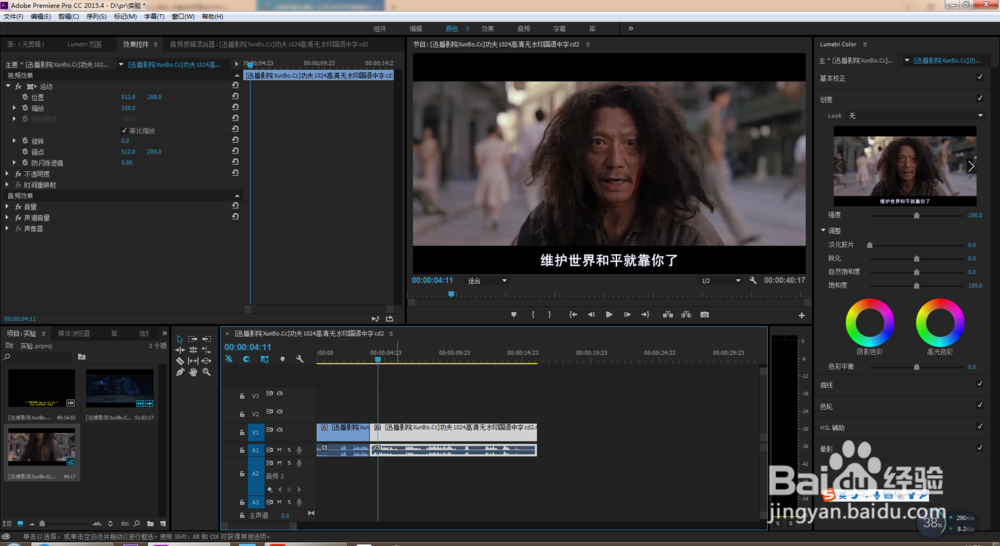Open program monitor settings wrench

753,280
